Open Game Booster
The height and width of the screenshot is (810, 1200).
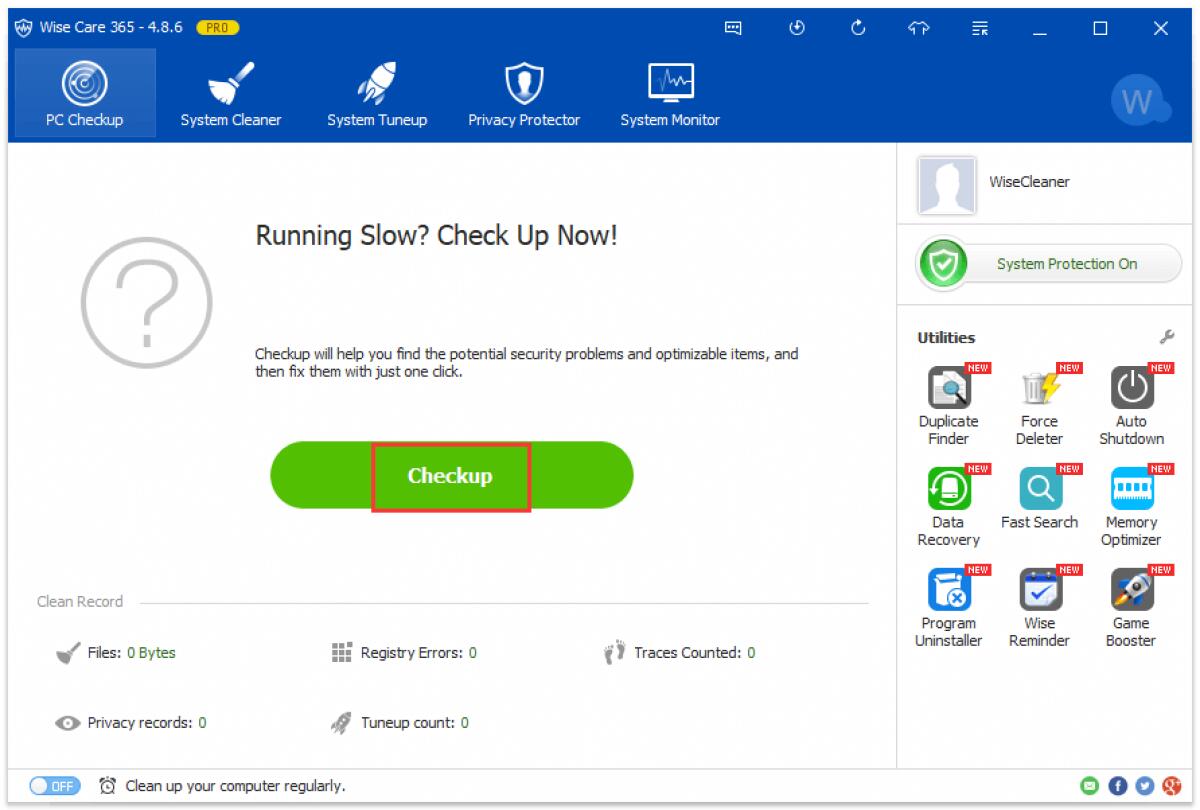tap(1130, 594)
